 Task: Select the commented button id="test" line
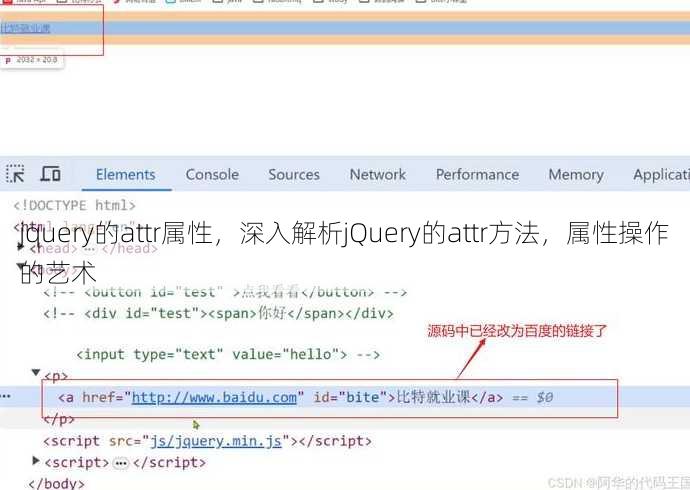(x=225, y=292)
